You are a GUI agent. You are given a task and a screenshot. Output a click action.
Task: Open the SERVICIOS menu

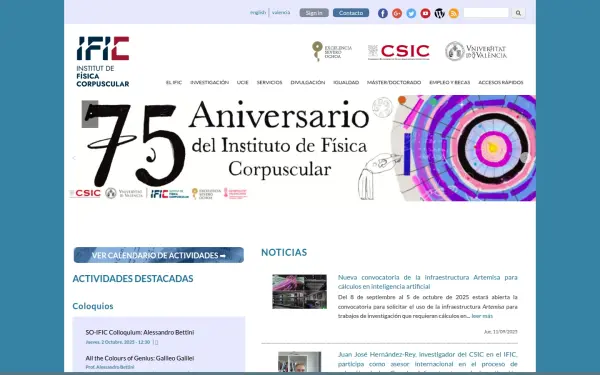tap(269, 82)
